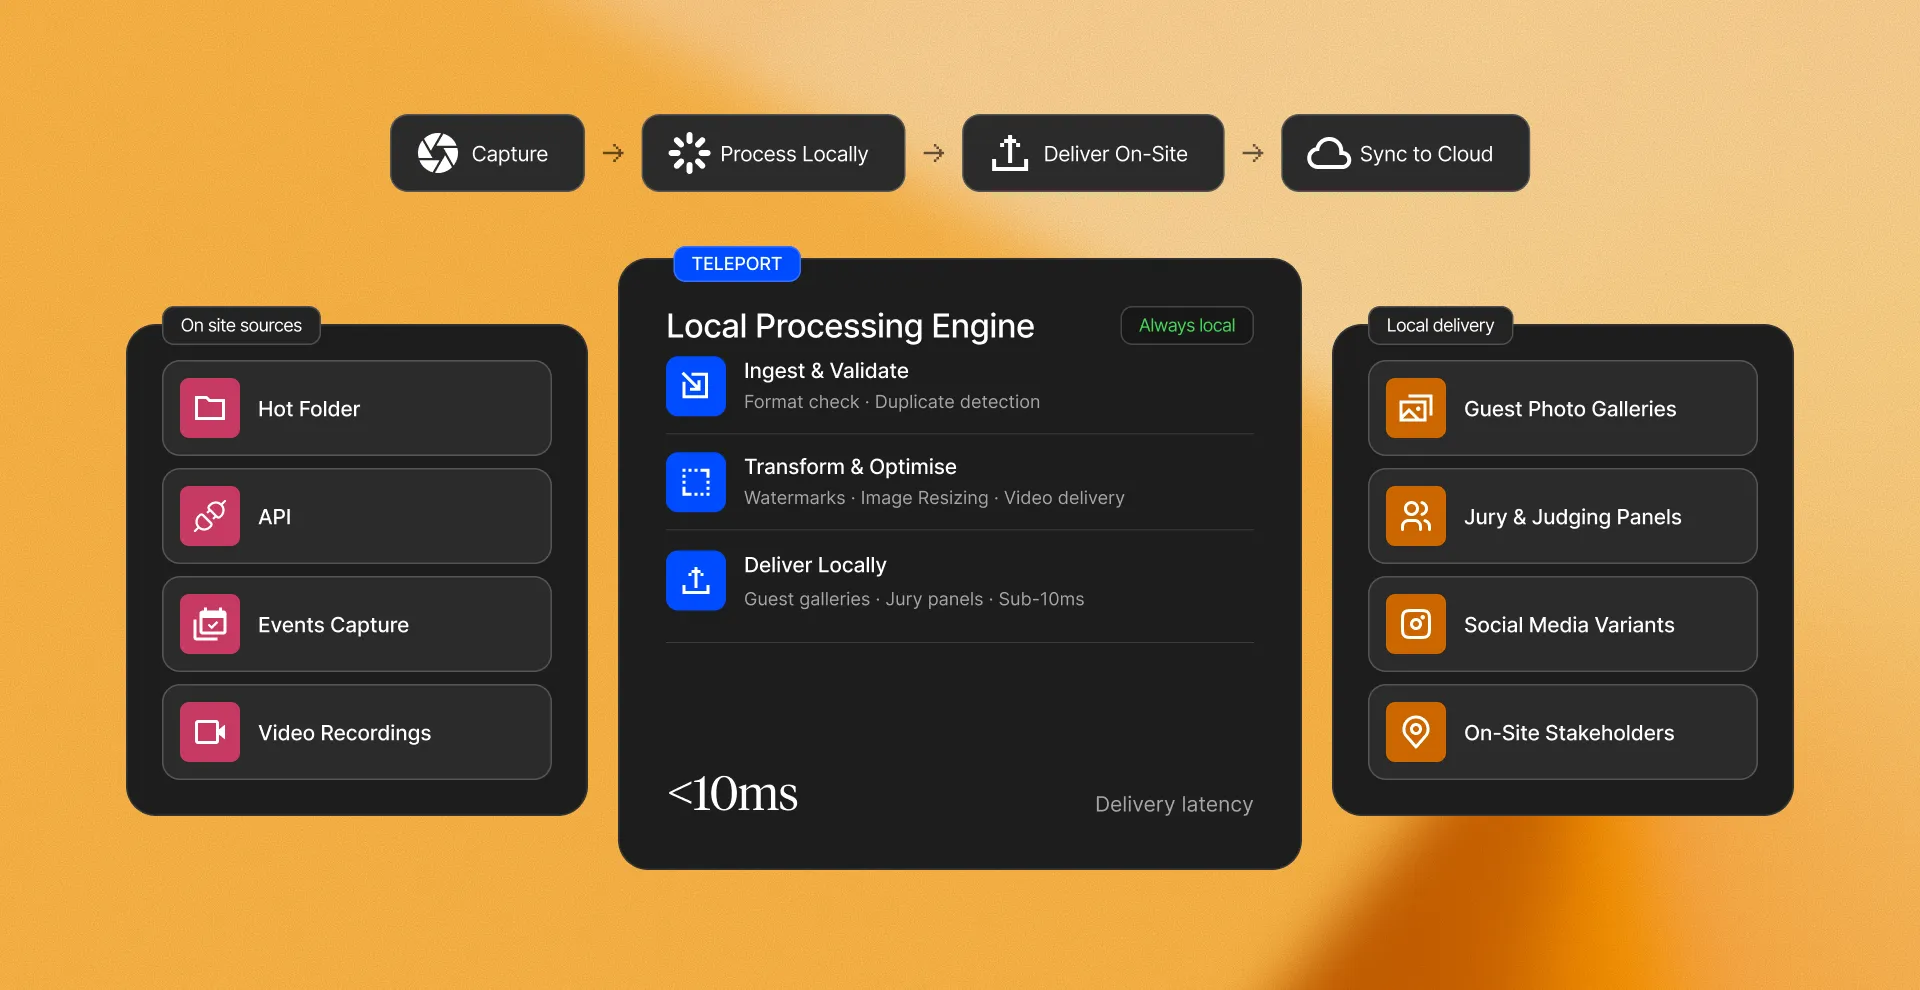Click the blue Transform & Optimise icon

(x=696, y=482)
